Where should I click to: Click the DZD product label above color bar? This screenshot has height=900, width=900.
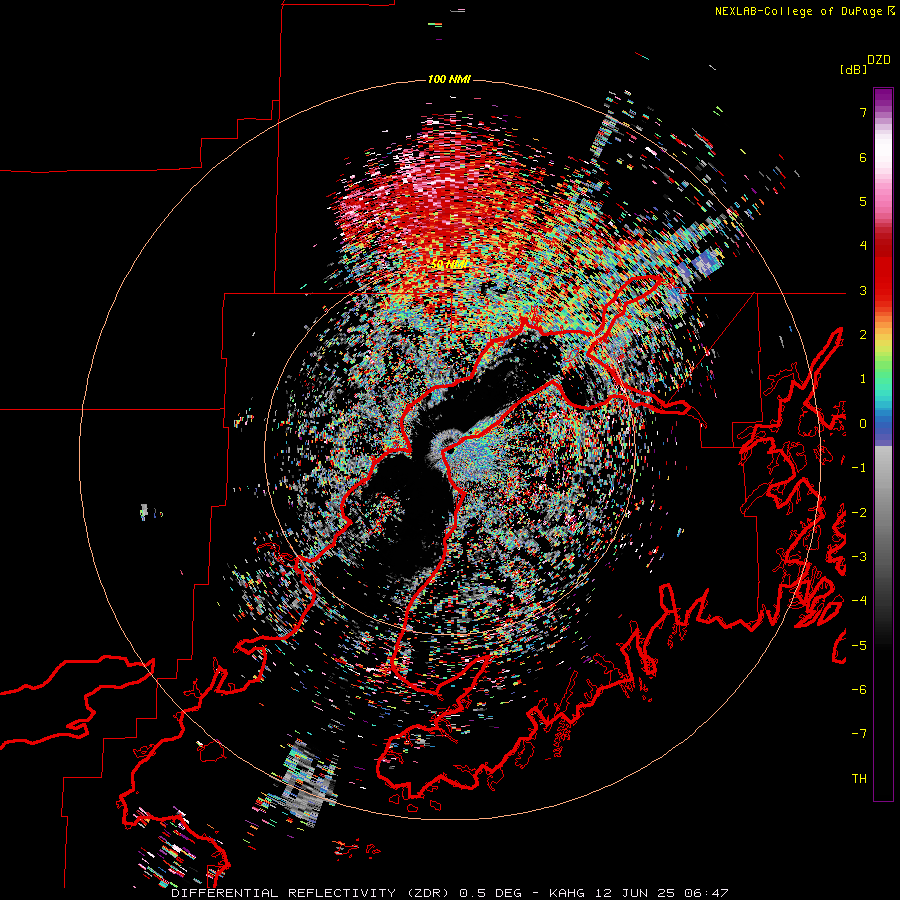pyautogui.click(x=879, y=60)
